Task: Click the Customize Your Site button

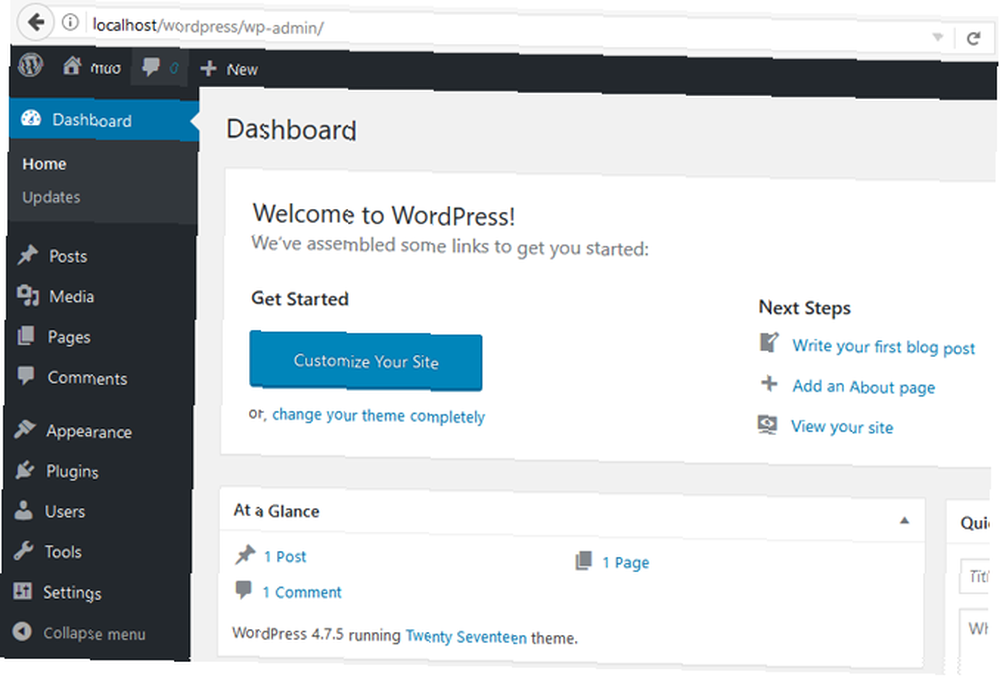Action: (x=366, y=361)
